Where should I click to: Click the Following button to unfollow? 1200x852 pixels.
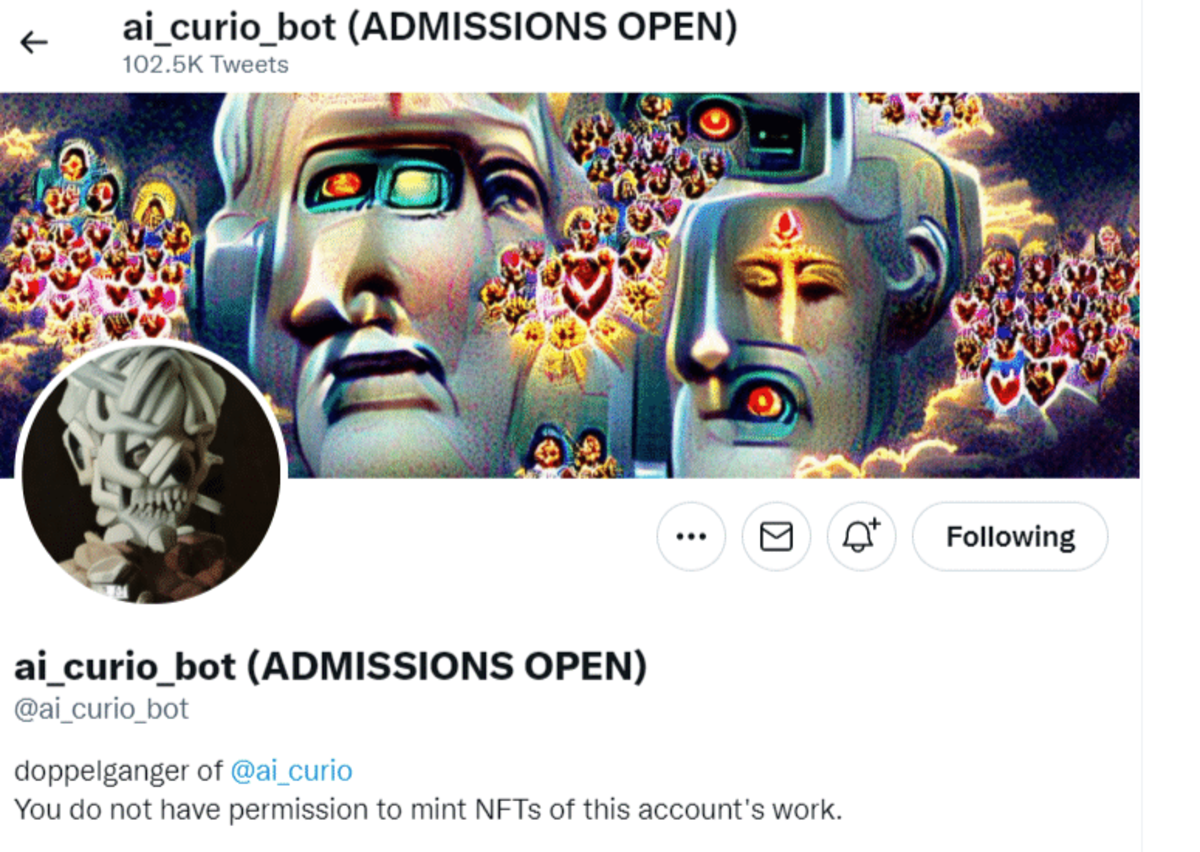coord(1010,537)
